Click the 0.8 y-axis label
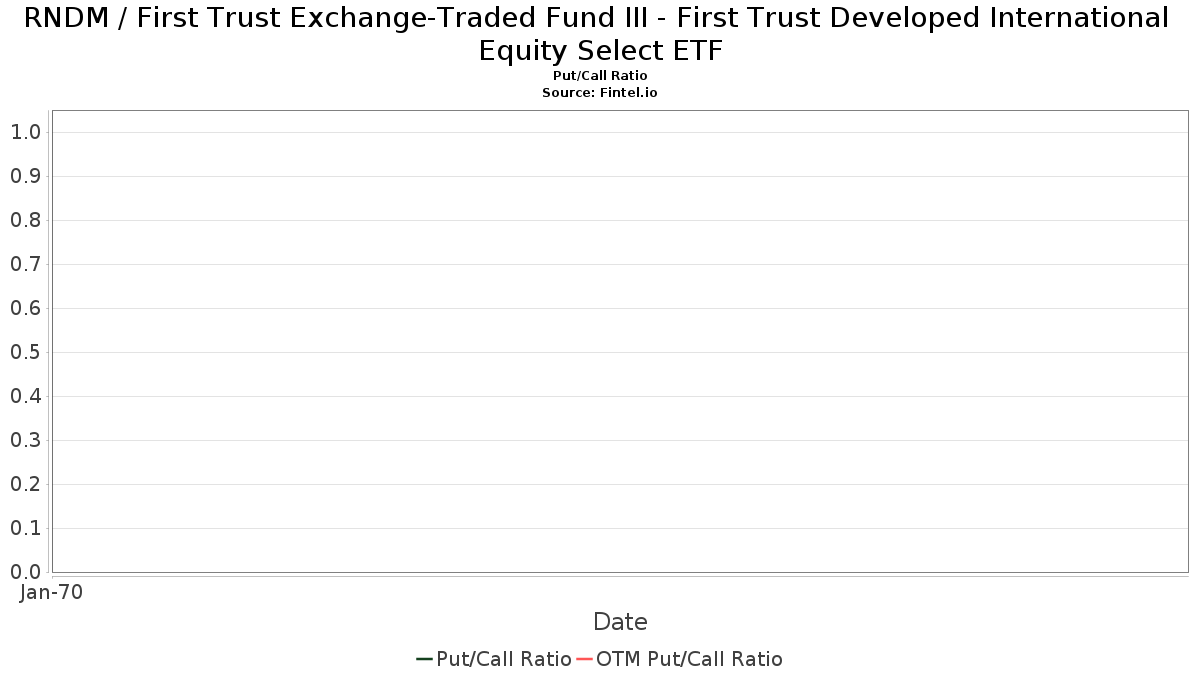Viewport: 1200px width, 675px height. [x=25, y=220]
